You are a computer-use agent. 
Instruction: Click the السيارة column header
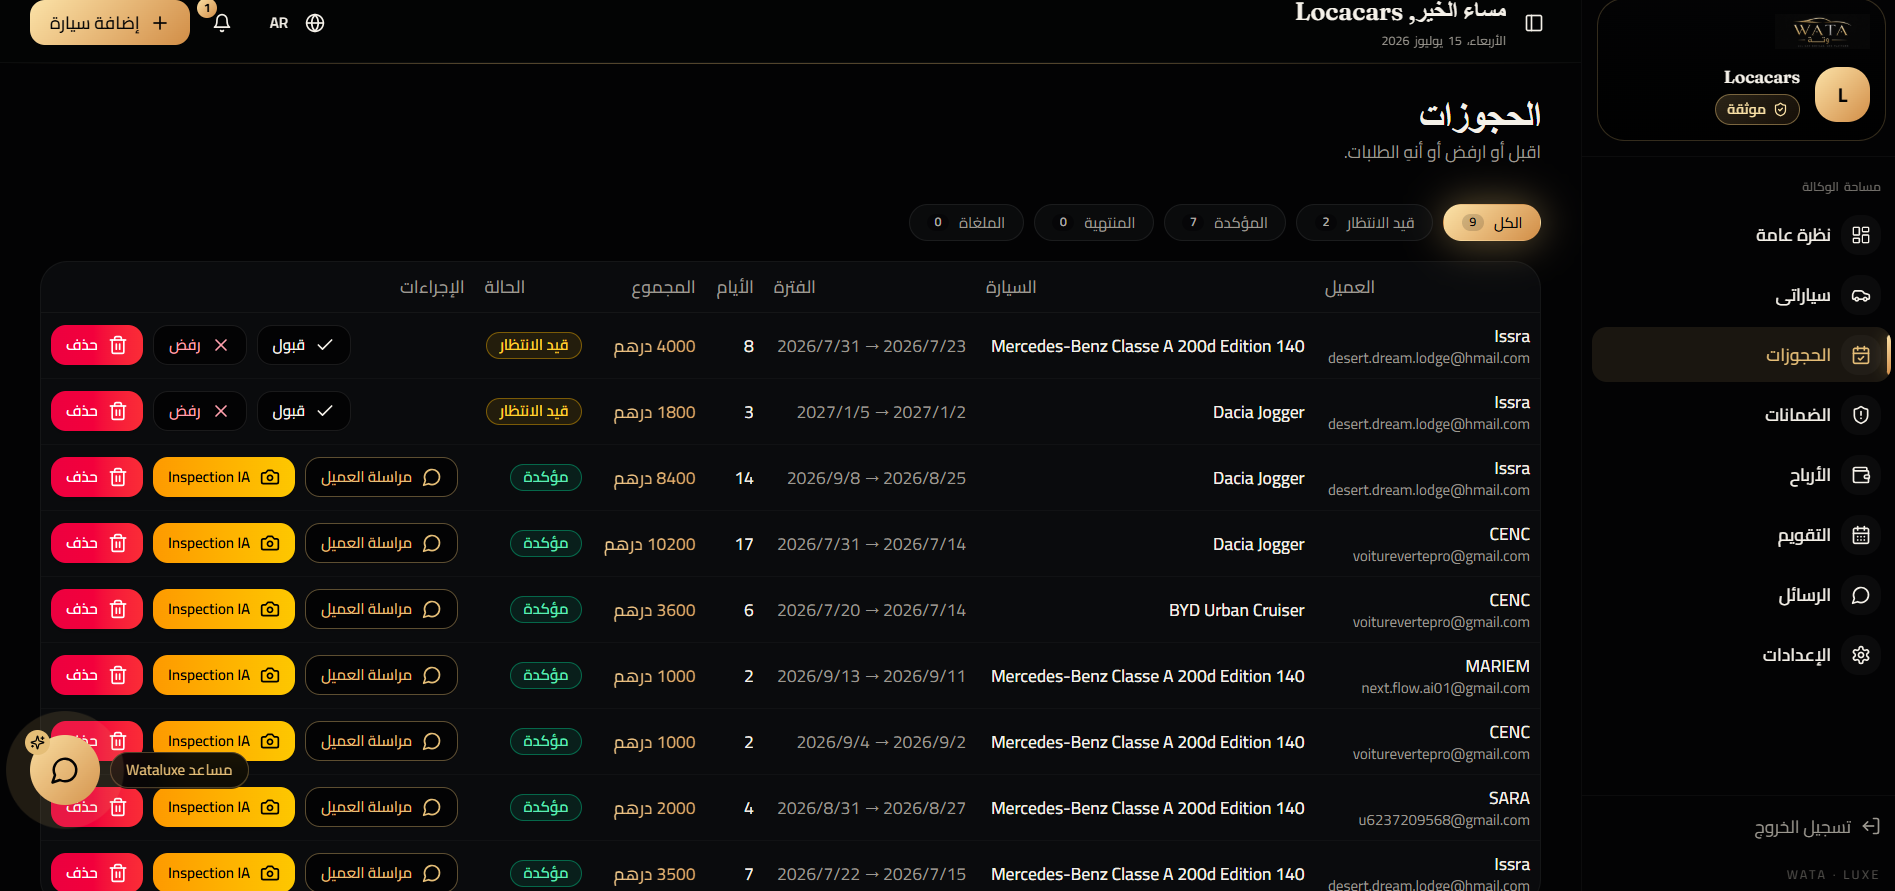[x=1011, y=287]
